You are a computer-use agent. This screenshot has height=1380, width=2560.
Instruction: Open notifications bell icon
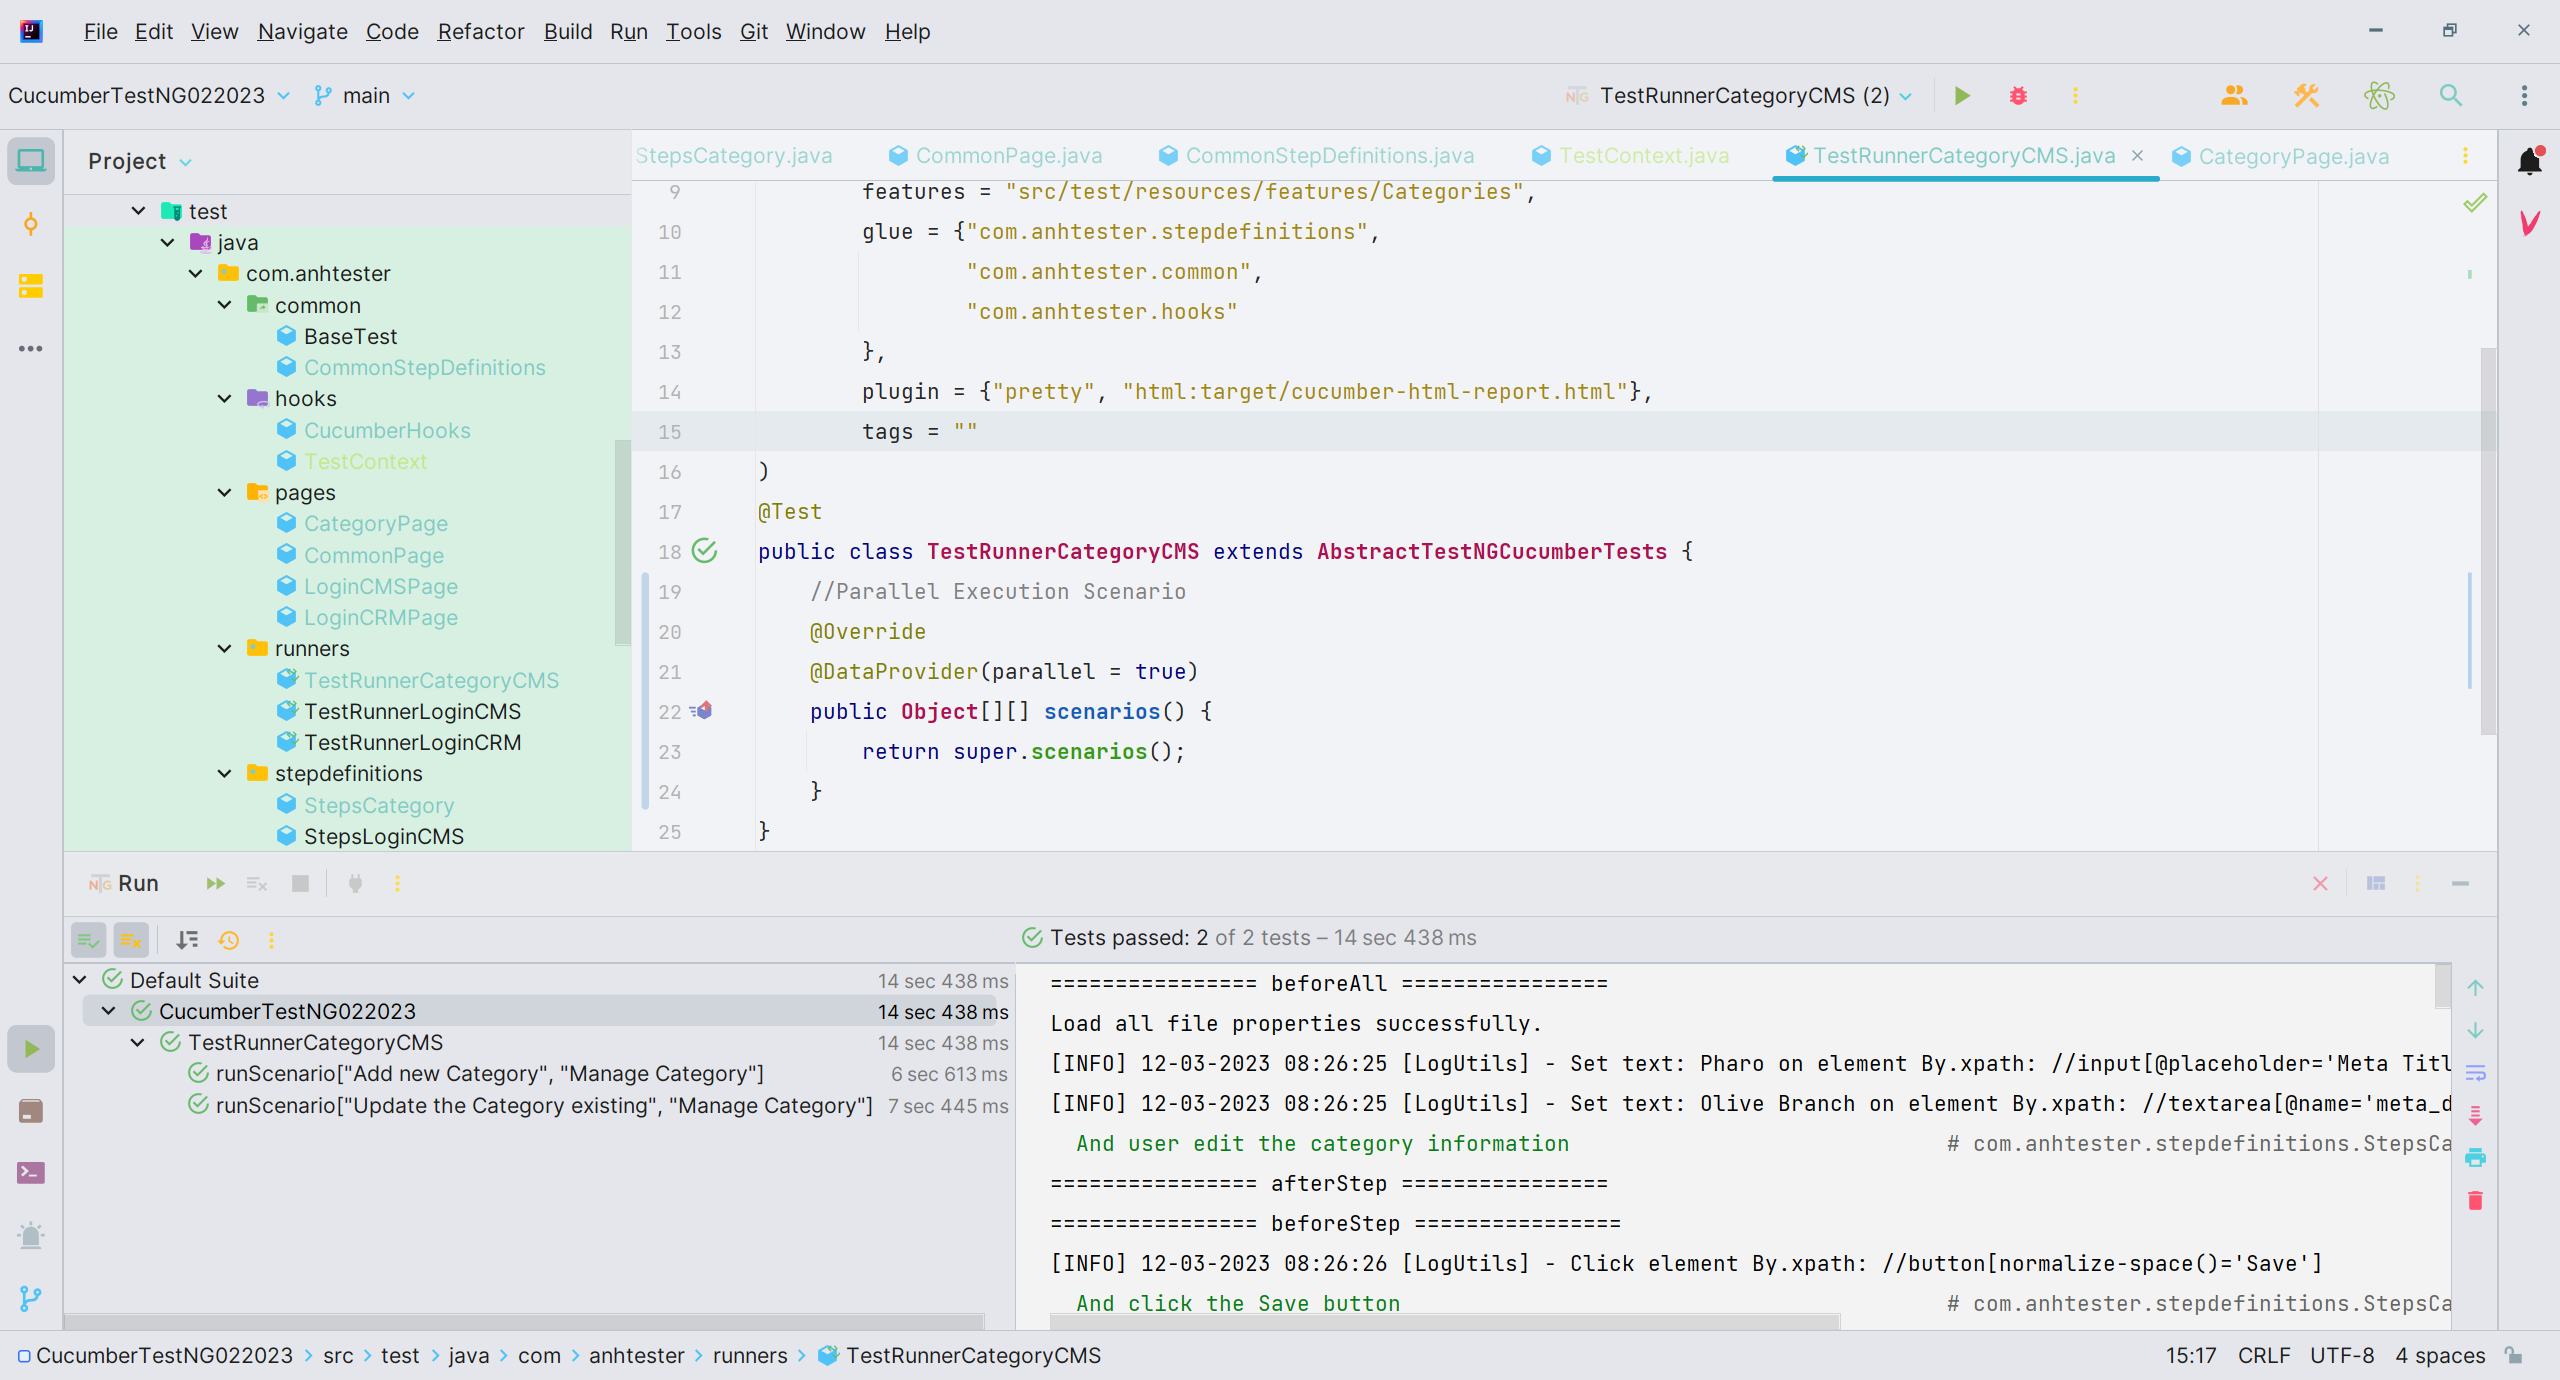click(x=2530, y=160)
